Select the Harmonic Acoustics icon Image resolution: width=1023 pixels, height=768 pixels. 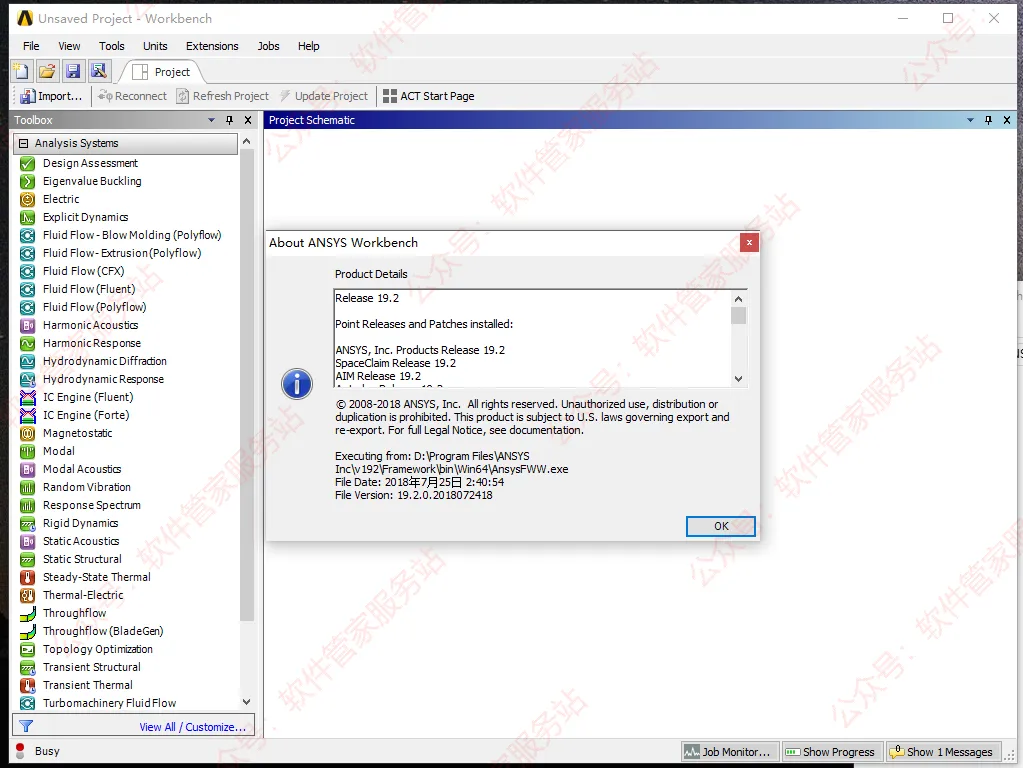pyautogui.click(x=27, y=325)
